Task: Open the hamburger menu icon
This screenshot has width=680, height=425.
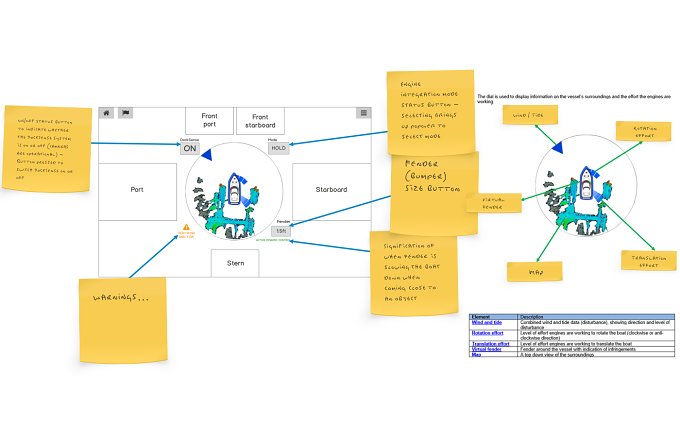Action: 363,113
